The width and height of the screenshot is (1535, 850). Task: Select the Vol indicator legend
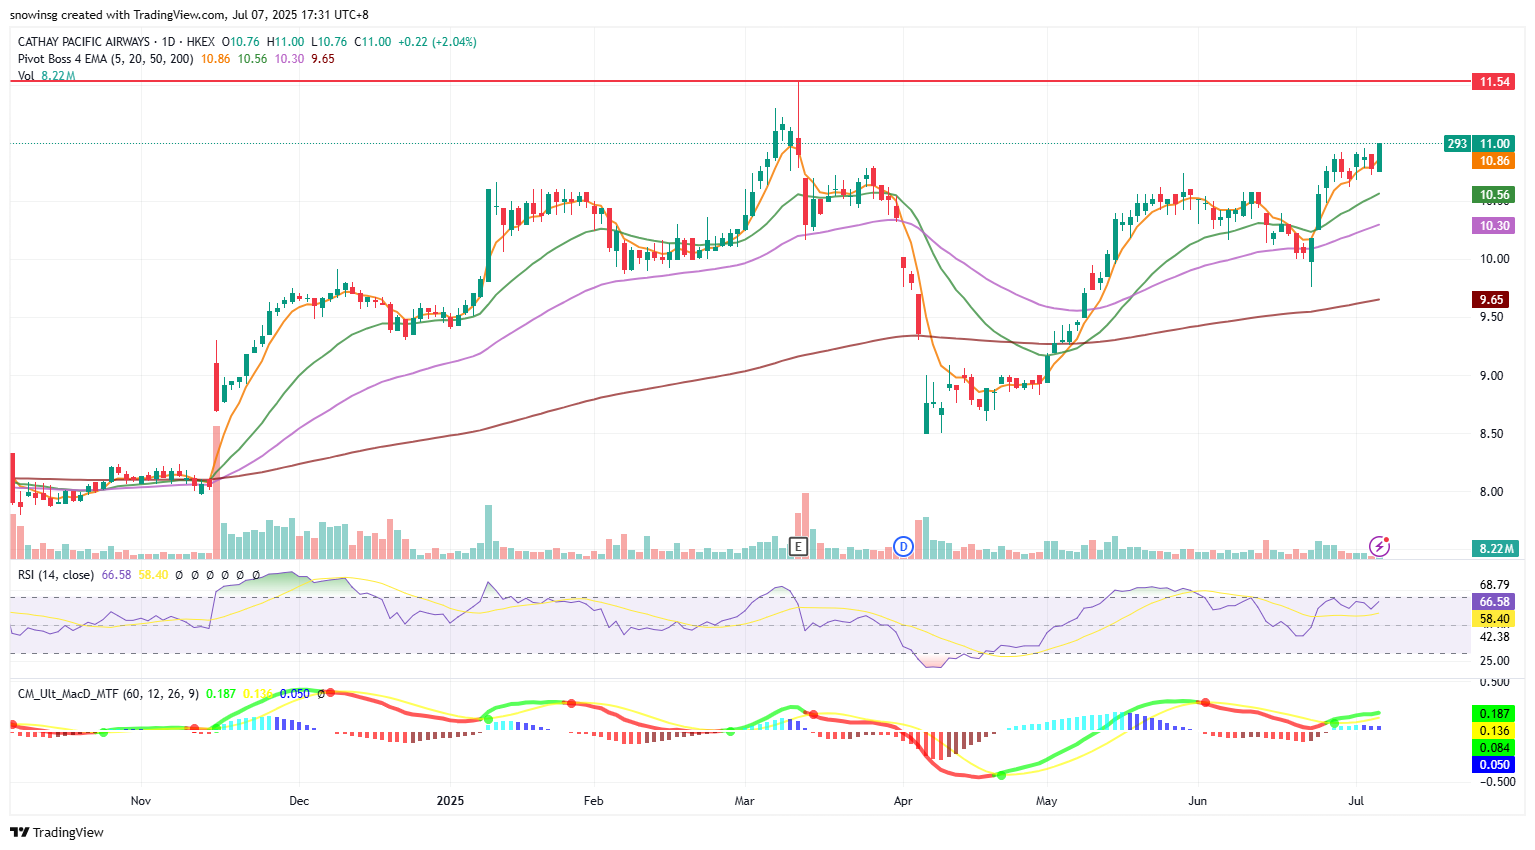(x=26, y=76)
